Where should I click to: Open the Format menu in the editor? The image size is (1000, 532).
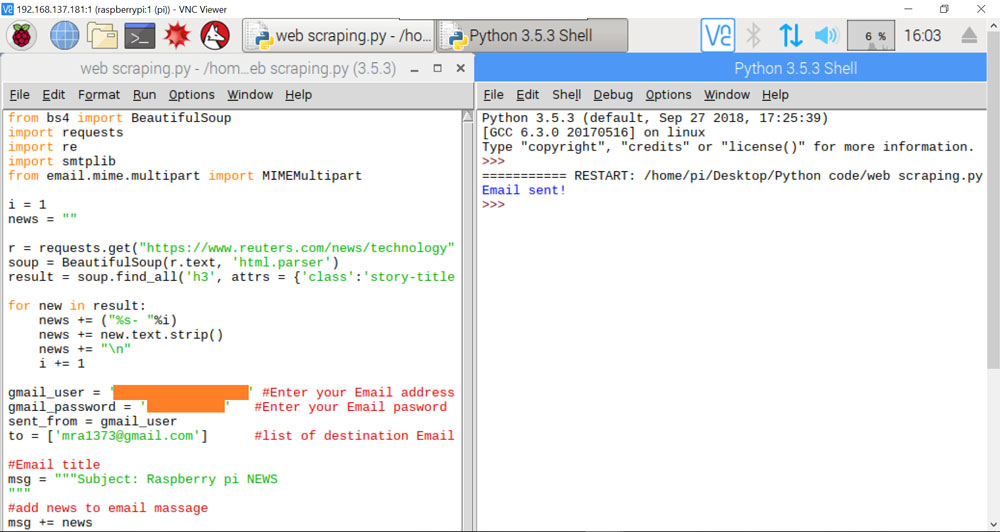[x=99, y=95]
